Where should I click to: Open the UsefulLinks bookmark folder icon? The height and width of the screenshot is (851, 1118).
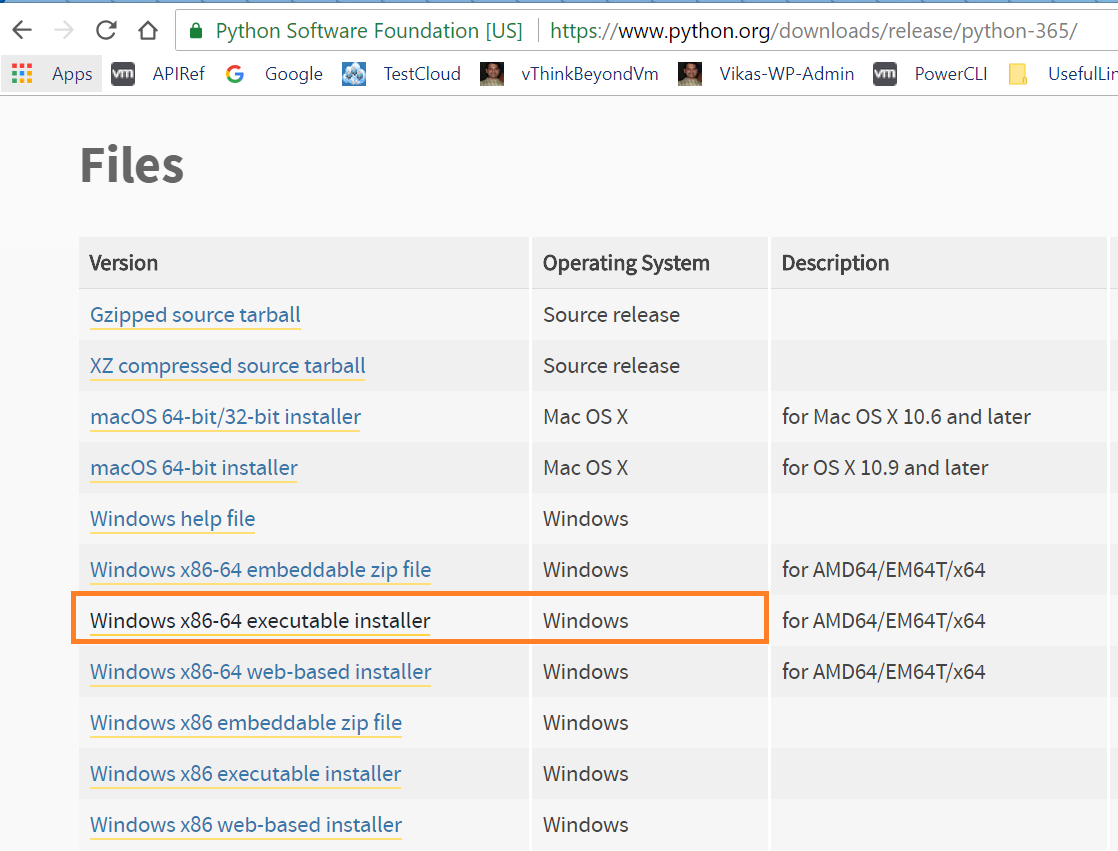pos(1017,73)
